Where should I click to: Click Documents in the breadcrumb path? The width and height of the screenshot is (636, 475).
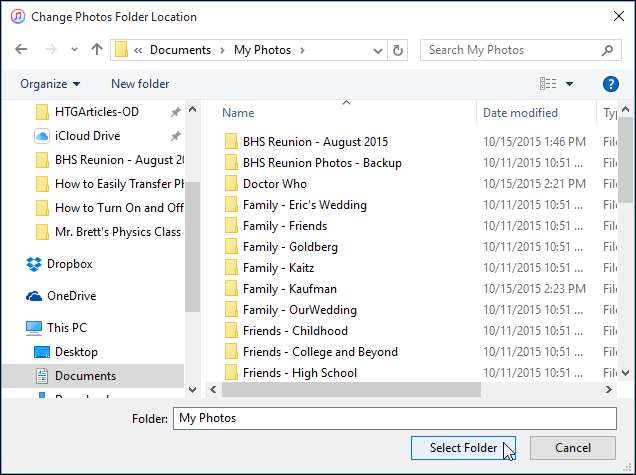pyautogui.click(x=180, y=49)
